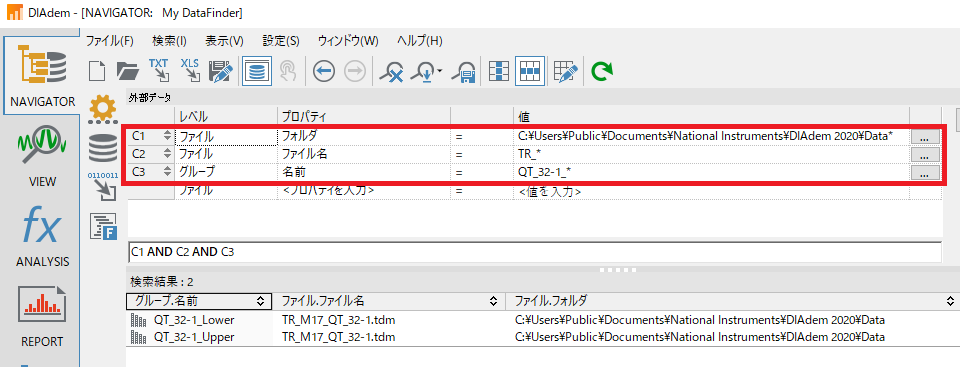Click the Open folder toolbar icon
This screenshot has width=960, height=367.
click(x=128, y=72)
